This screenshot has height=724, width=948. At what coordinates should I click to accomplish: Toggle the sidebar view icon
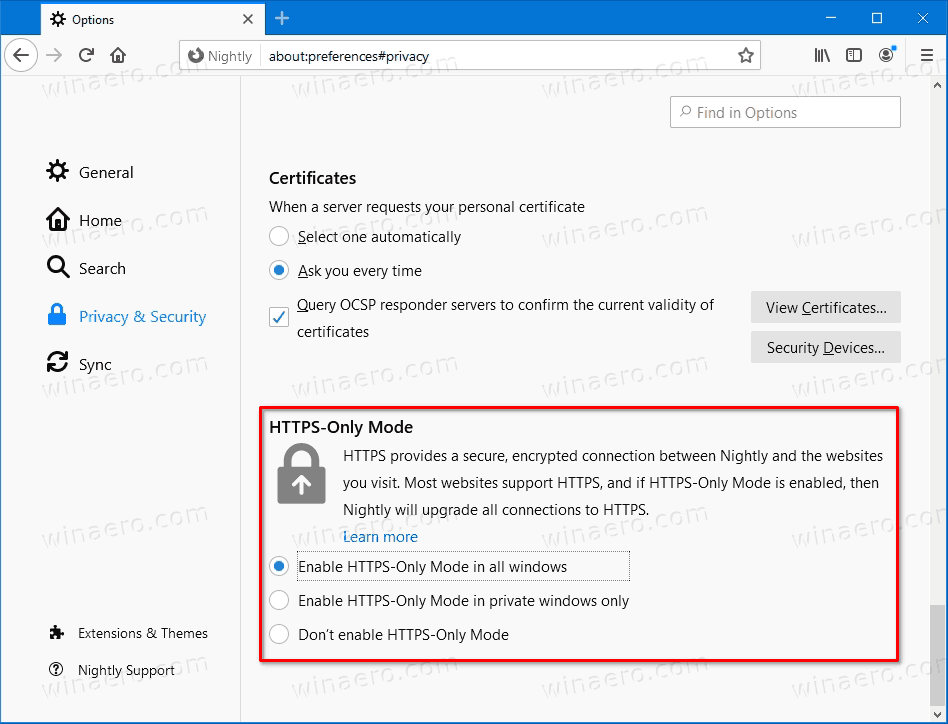click(854, 55)
